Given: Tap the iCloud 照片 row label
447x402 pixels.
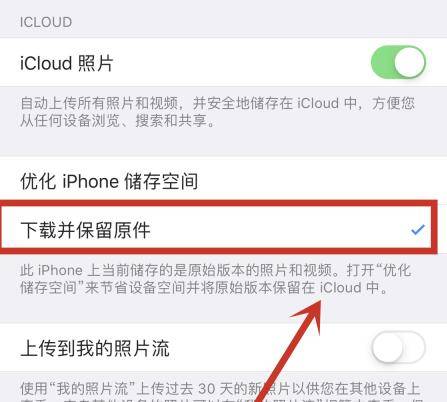Looking at the screenshot, I should coord(67,63).
